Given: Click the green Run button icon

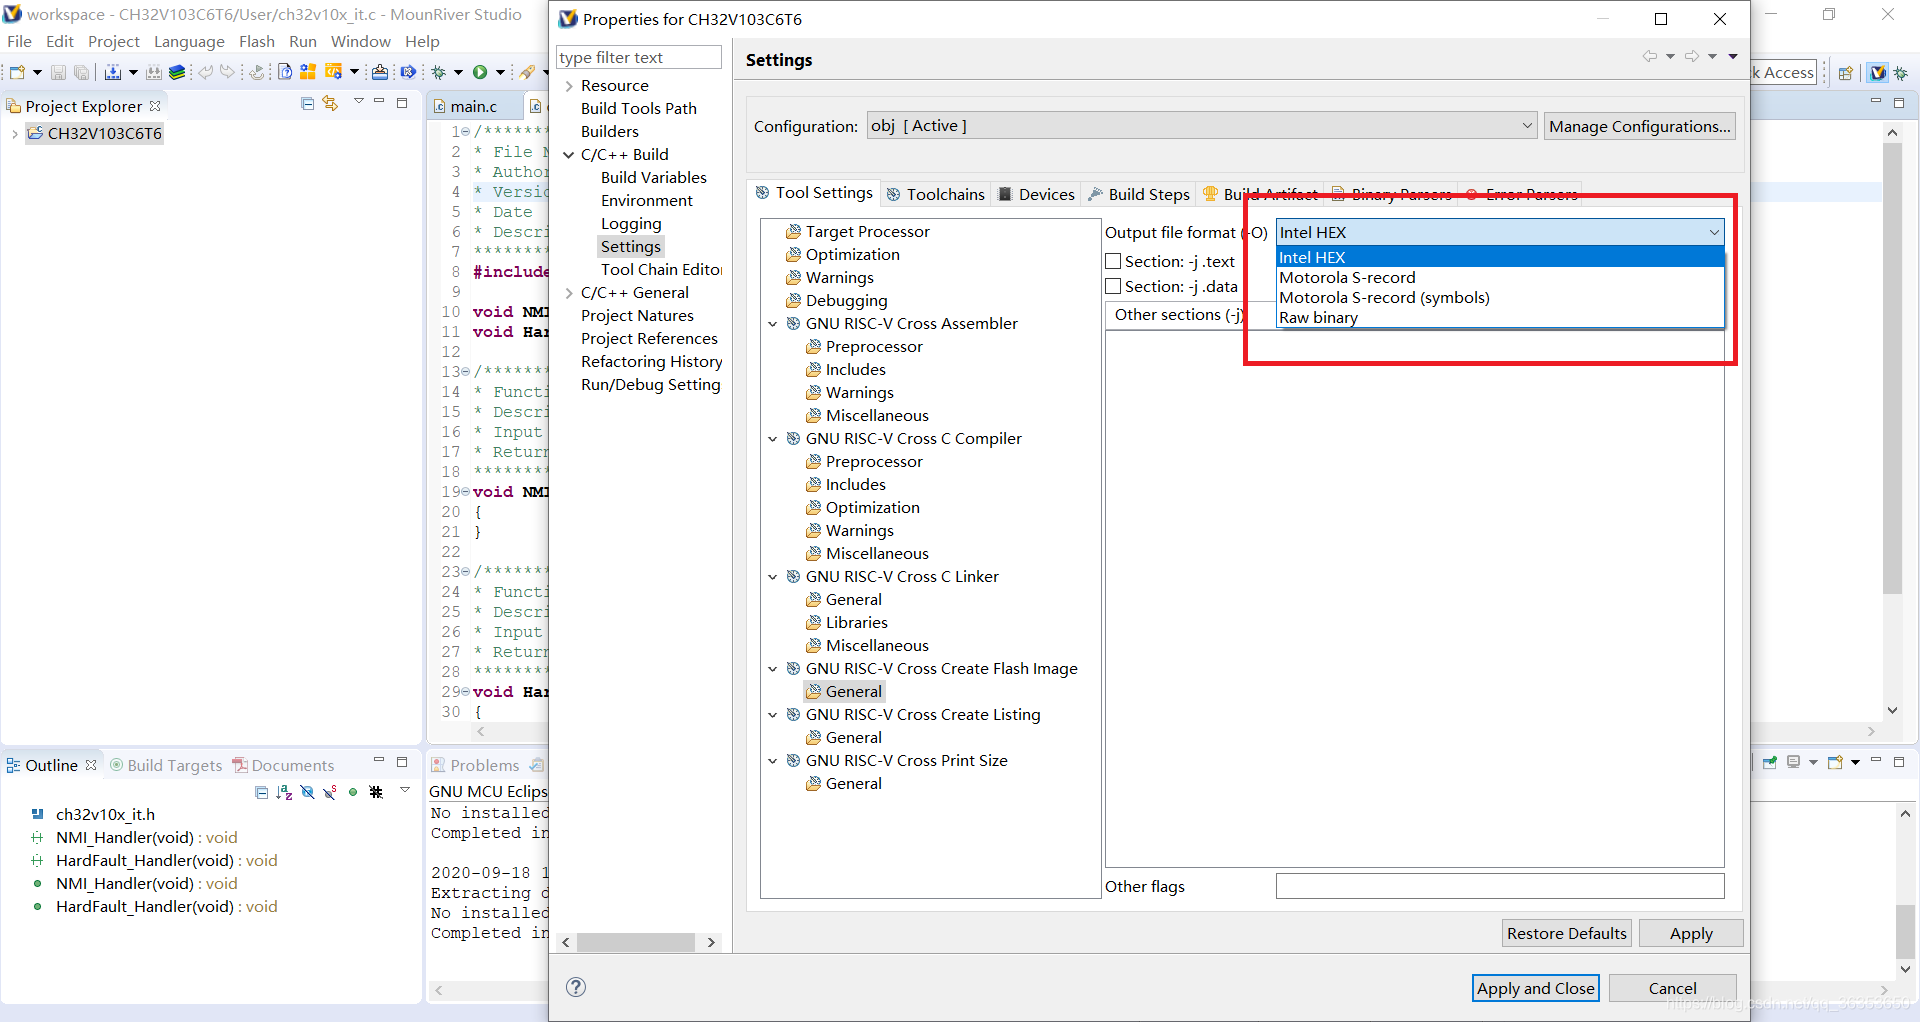Looking at the screenshot, I should (x=480, y=72).
